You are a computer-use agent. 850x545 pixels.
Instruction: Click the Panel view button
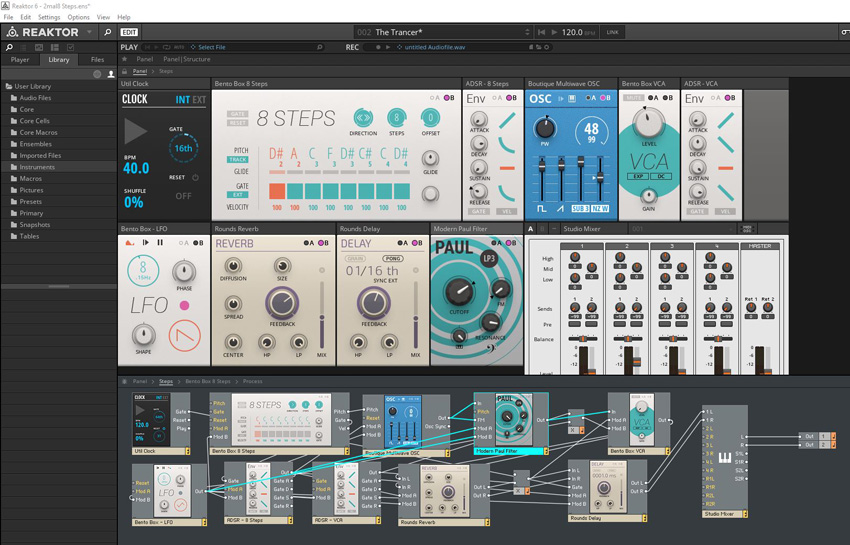(x=144, y=59)
